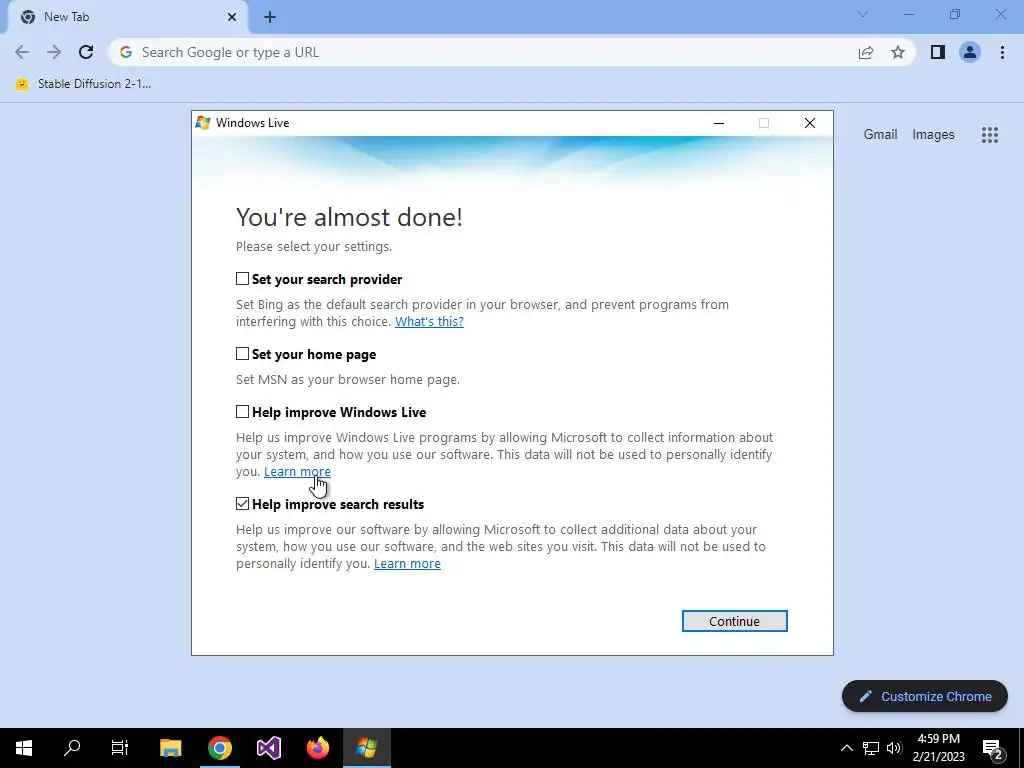Image resolution: width=1024 pixels, height=768 pixels.
Task: Close the Windows Live dialog
Action: click(x=810, y=123)
